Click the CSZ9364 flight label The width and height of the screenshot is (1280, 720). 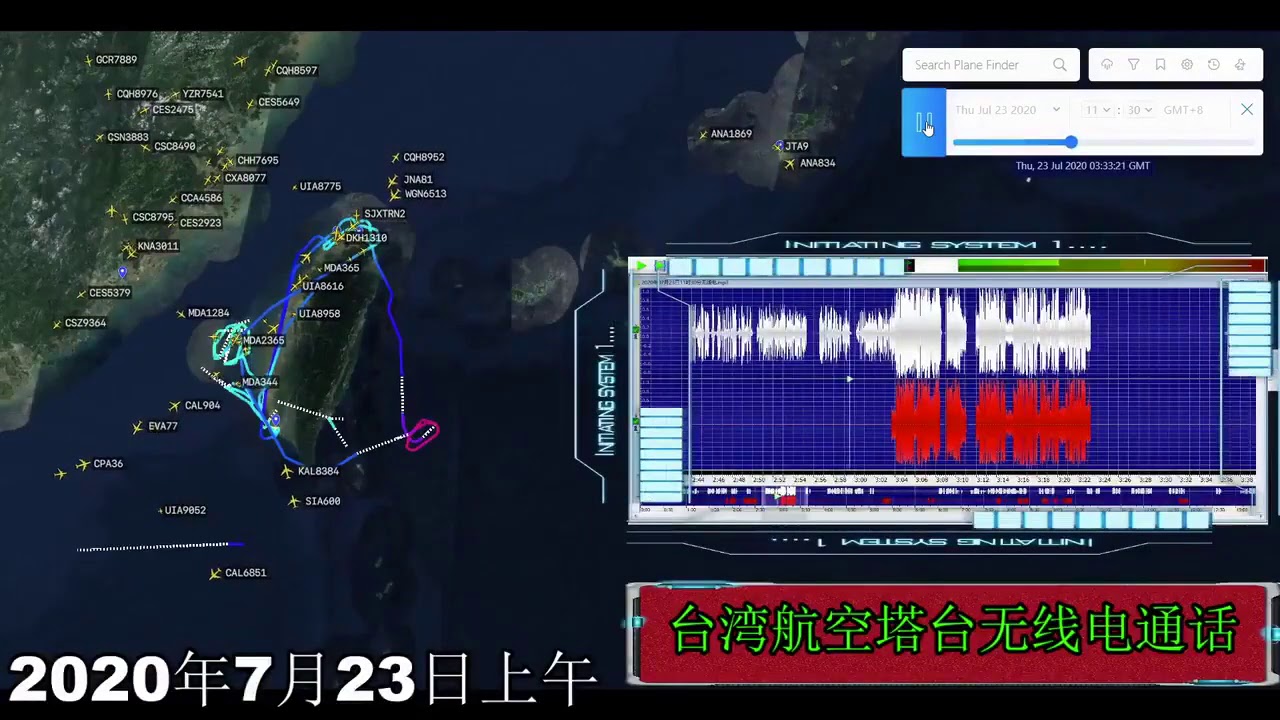[85, 323]
